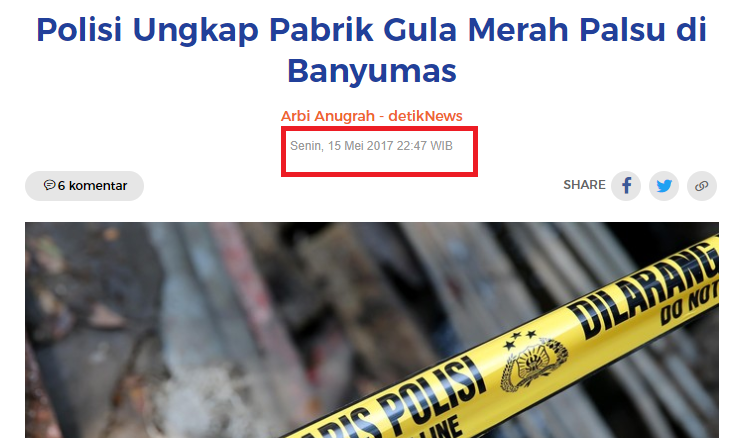The height and width of the screenshot is (438, 743).
Task: Open the police line article photo
Action: 372,330
